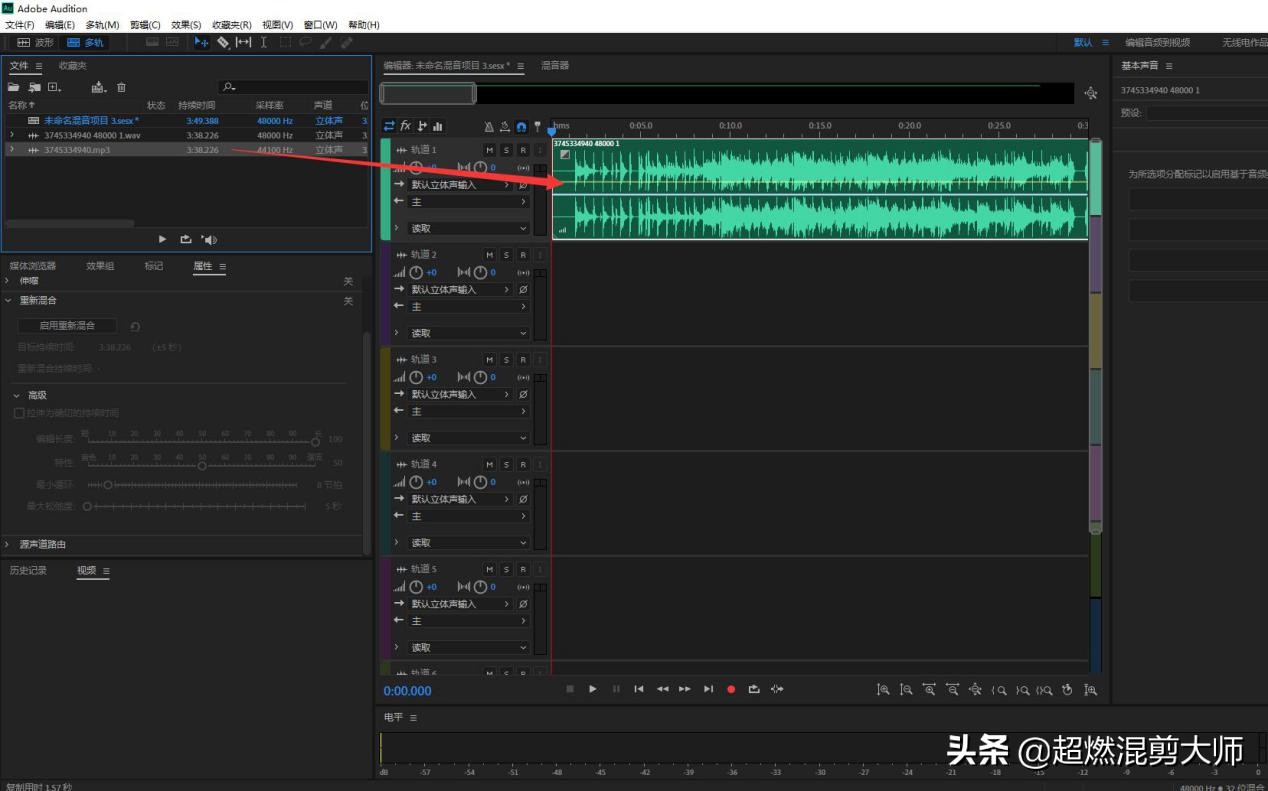
Task: Move playhead to previous marker button
Action: 639,689
